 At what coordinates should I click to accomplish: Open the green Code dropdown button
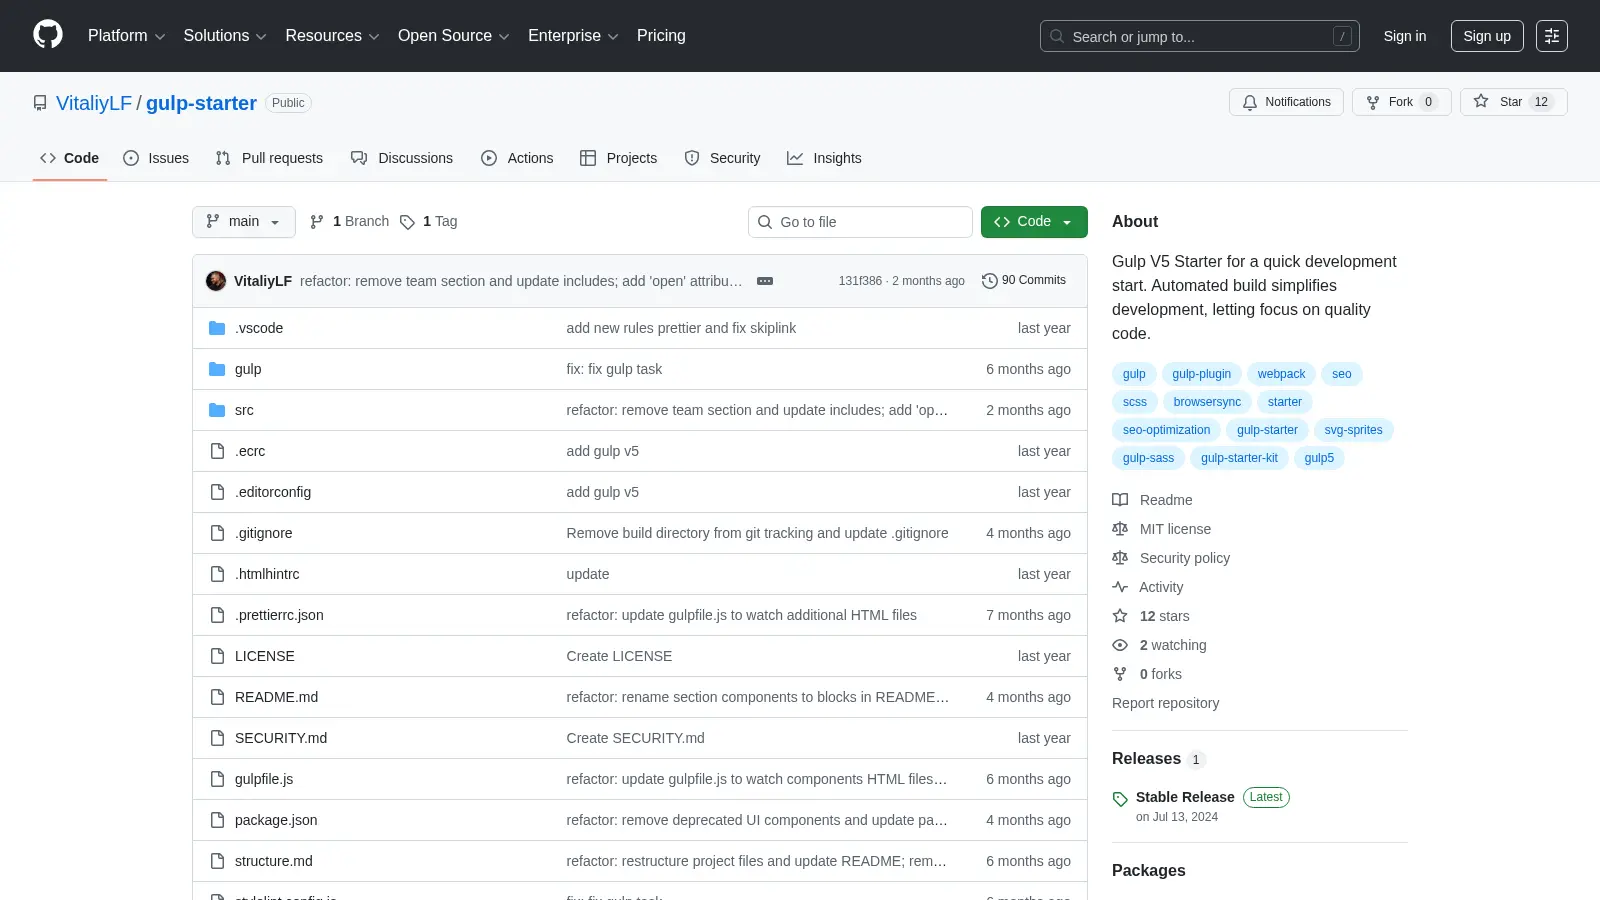[x=1034, y=222]
